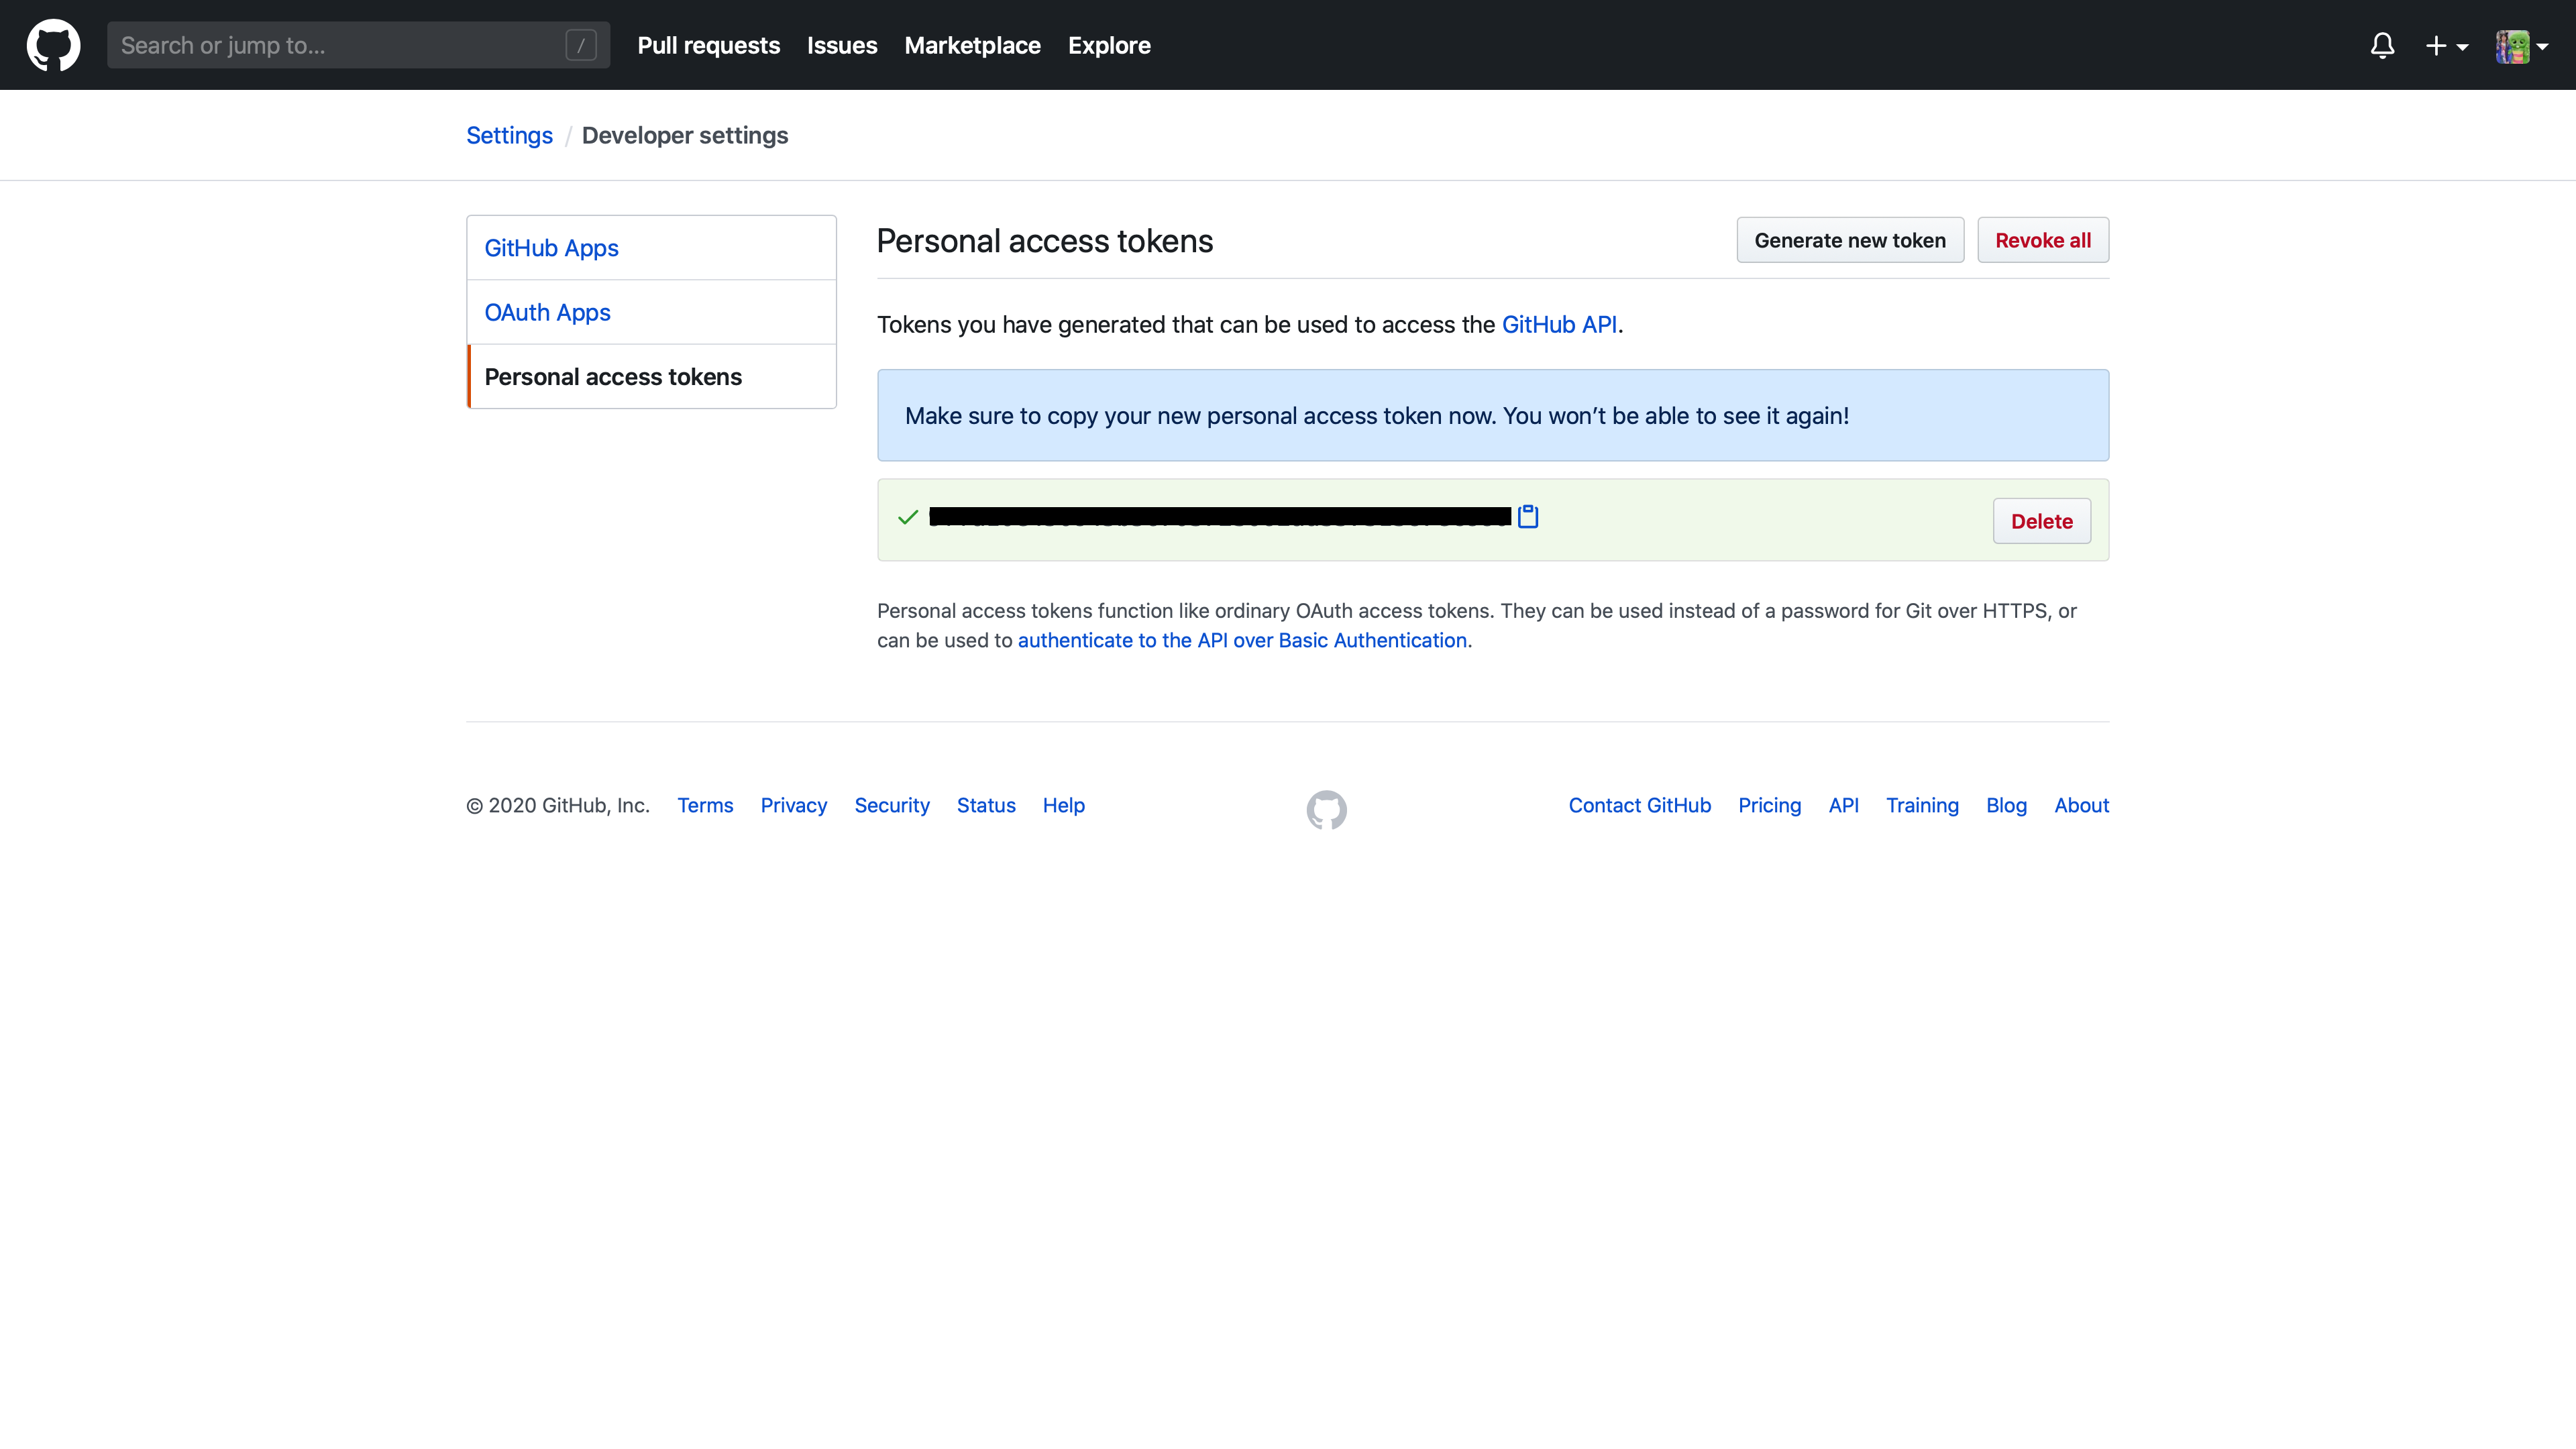Viewport: 2576px width, 1449px height.
Task: Open the user avatar menu
Action: (x=2521, y=46)
